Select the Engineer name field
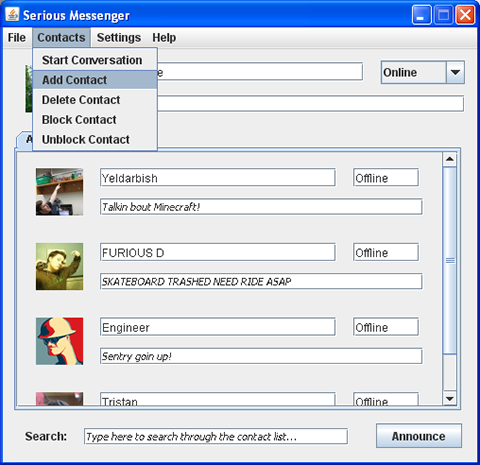This screenshot has width=480, height=465. coord(218,327)
